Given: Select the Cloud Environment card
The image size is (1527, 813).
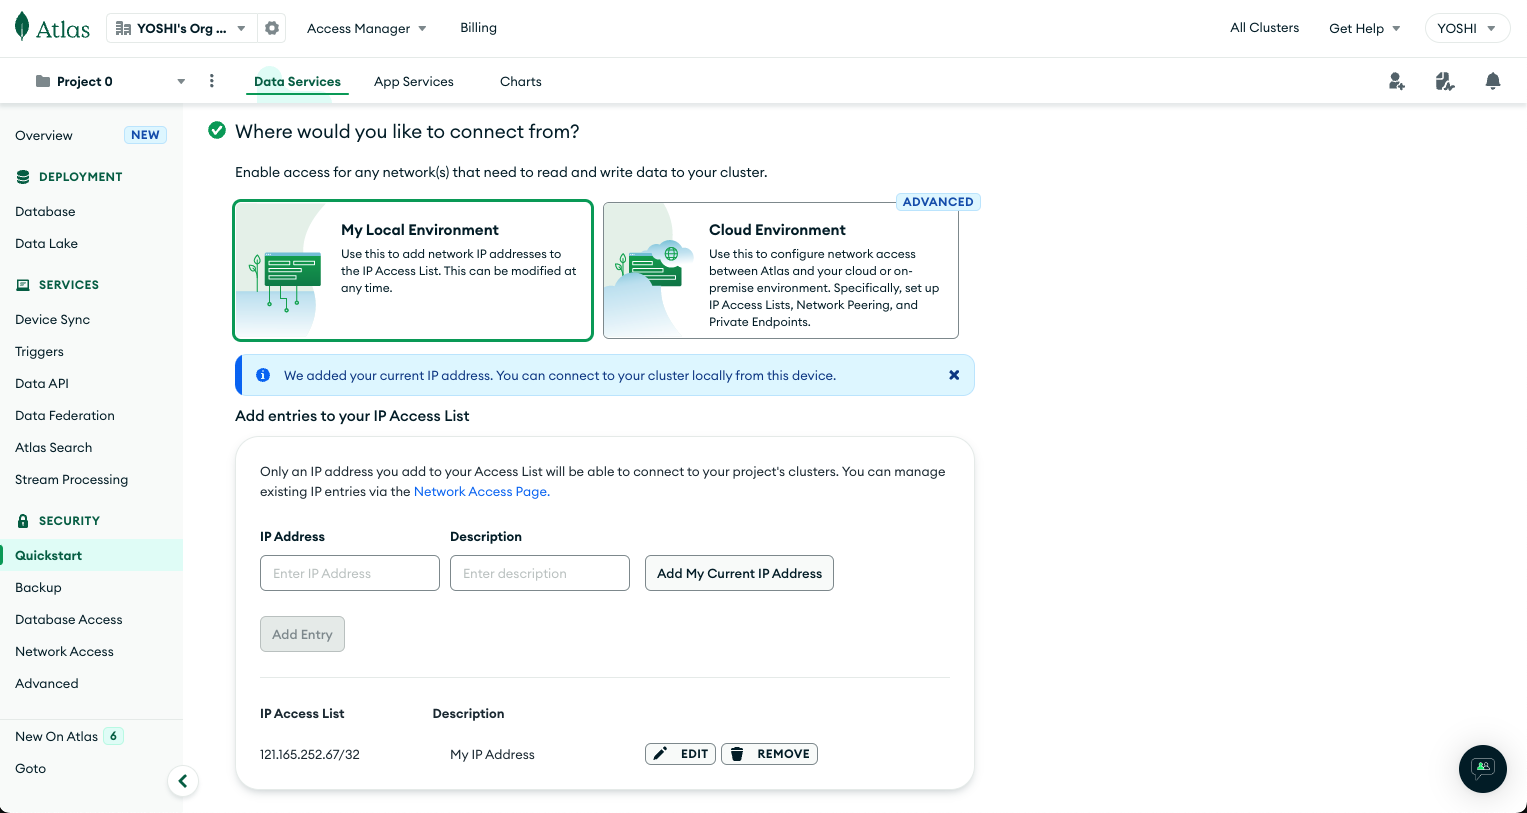Looking at the screenshot, I should [781, 270].
